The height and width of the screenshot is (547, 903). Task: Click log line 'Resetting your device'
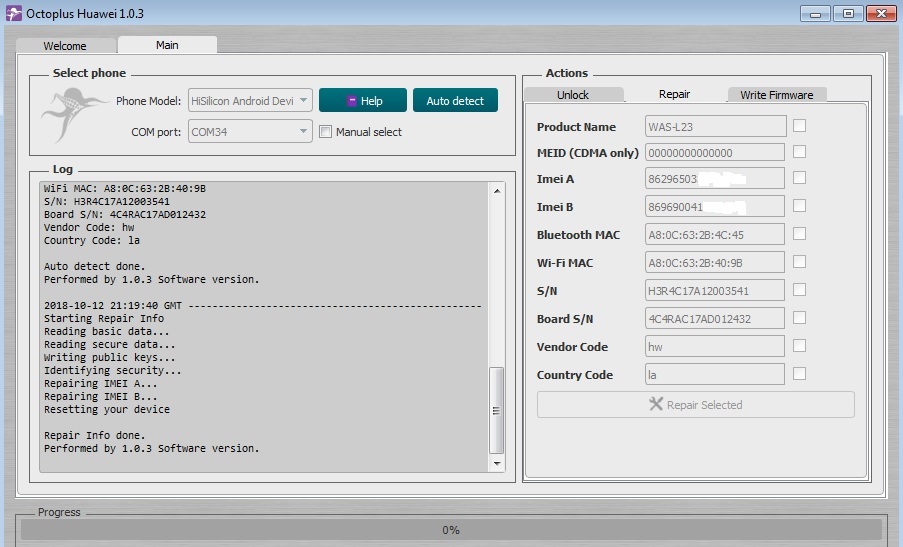pyautogui.click(x=107, y=409)
